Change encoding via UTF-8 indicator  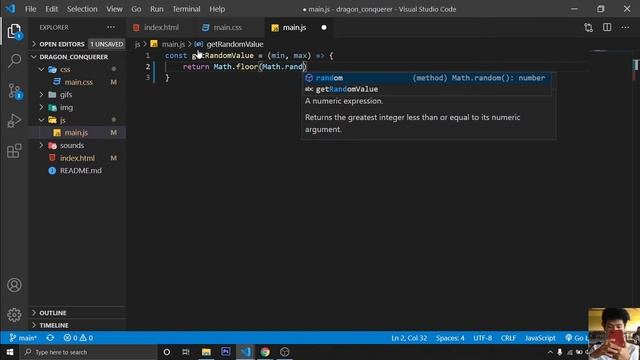click(482, 338)
